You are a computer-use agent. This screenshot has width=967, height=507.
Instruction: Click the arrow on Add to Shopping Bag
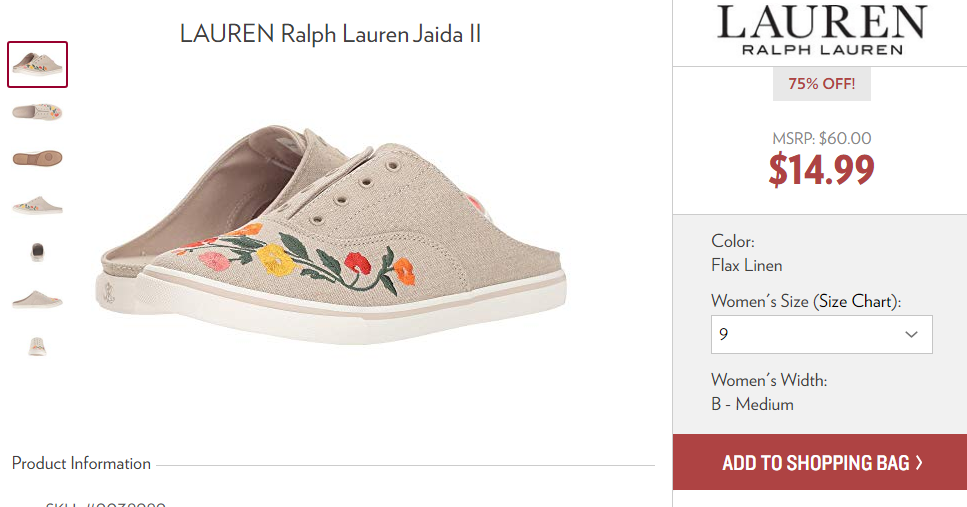click(919, 463)
